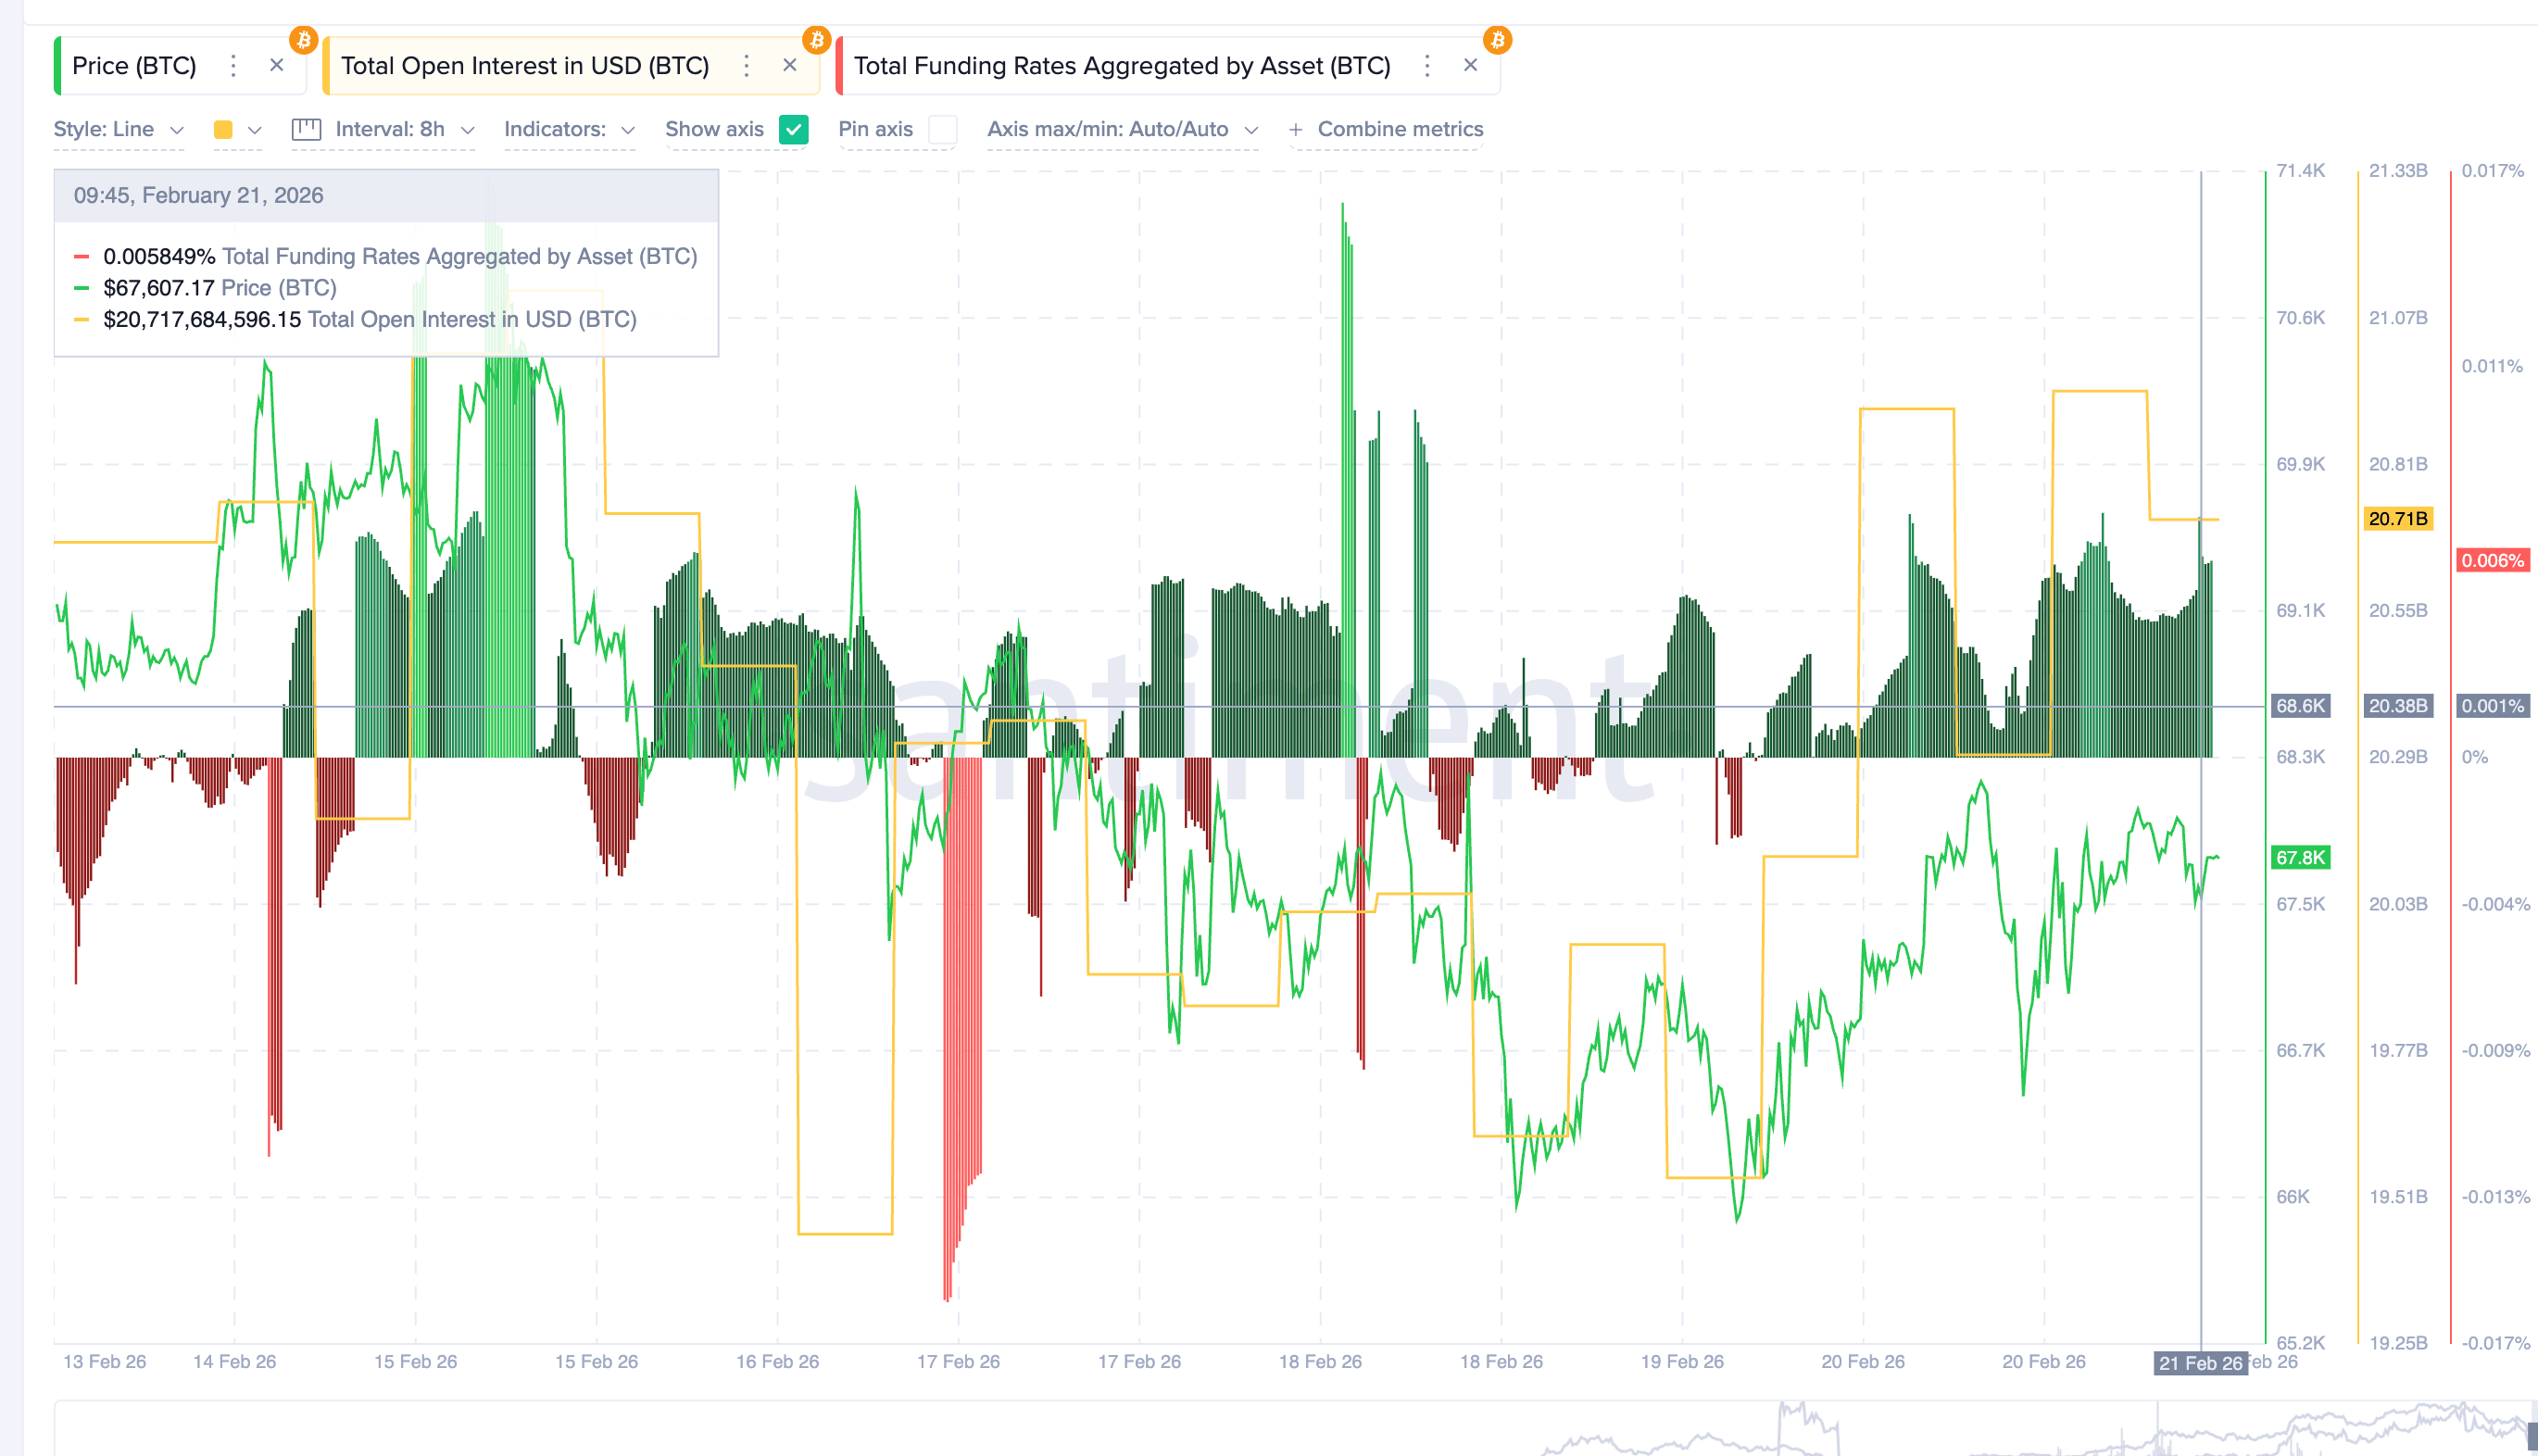Uncheck the Show axis checkbox

[793, 129]
